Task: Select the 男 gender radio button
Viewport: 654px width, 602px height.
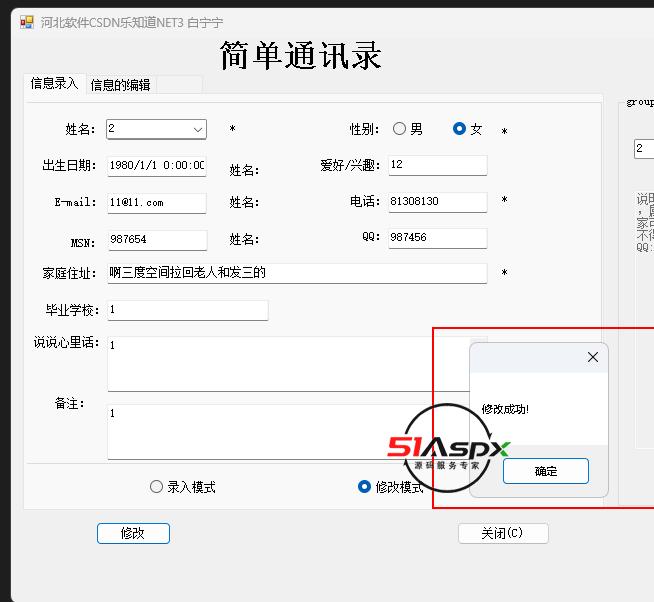Action: tap(399, 128)
